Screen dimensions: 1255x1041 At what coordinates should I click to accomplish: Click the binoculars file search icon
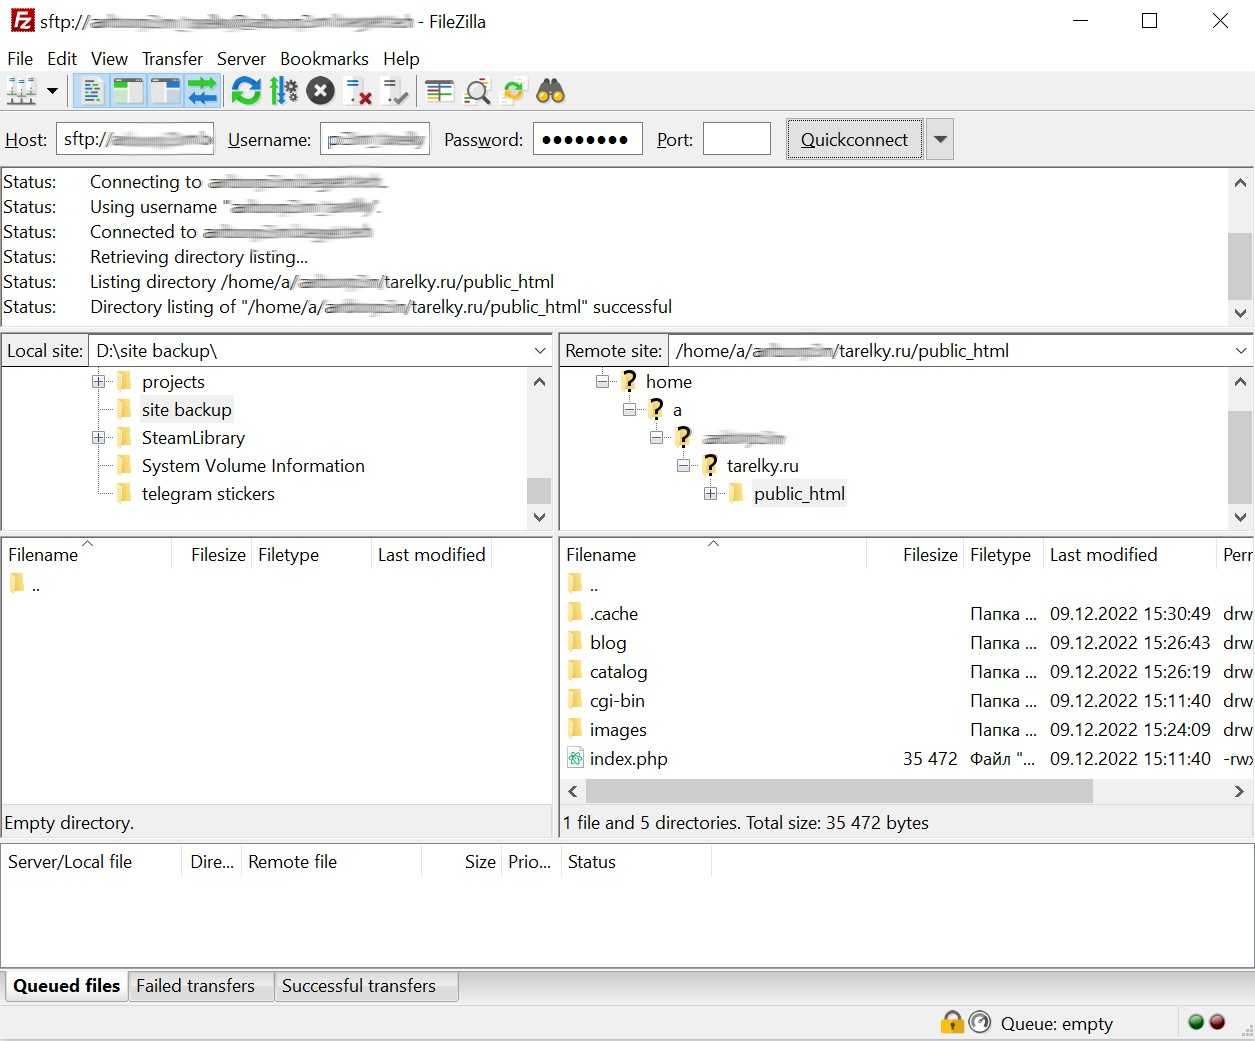tap(550, 92)
